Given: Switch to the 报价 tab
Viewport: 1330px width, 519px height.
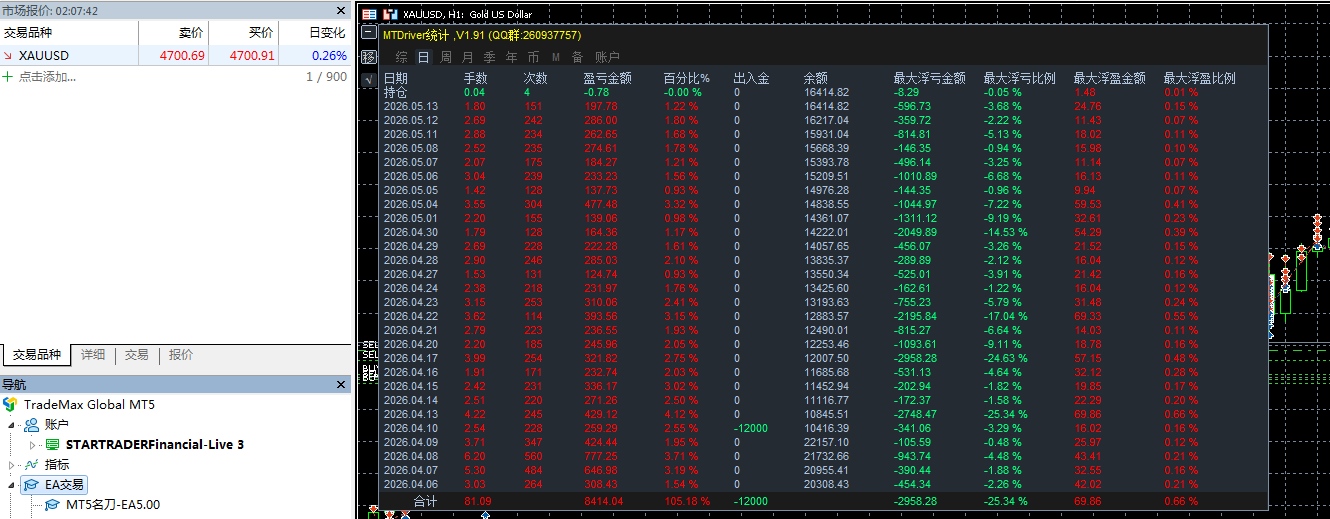Looking at the screenshot, I should click(x=181, y=355).
